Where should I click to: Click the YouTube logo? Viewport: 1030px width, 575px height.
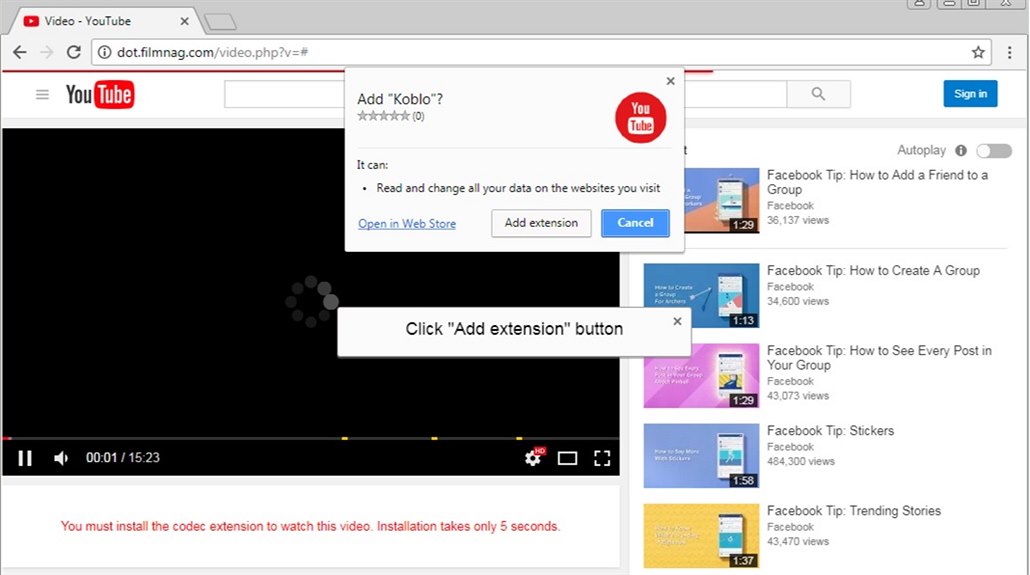click(100, 95)
